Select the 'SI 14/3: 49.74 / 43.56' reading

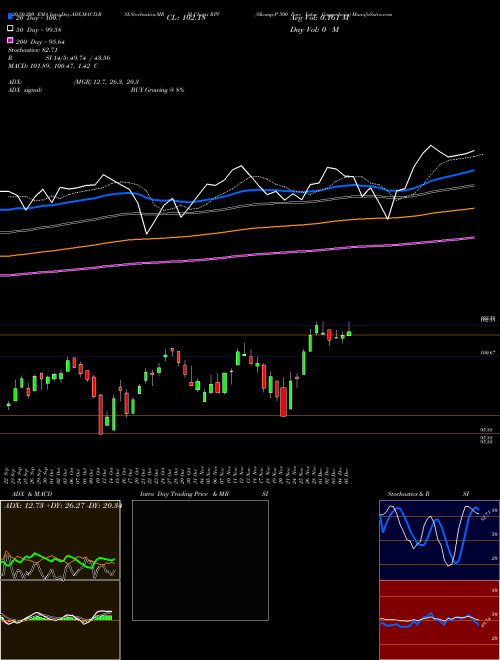point(78,58)
